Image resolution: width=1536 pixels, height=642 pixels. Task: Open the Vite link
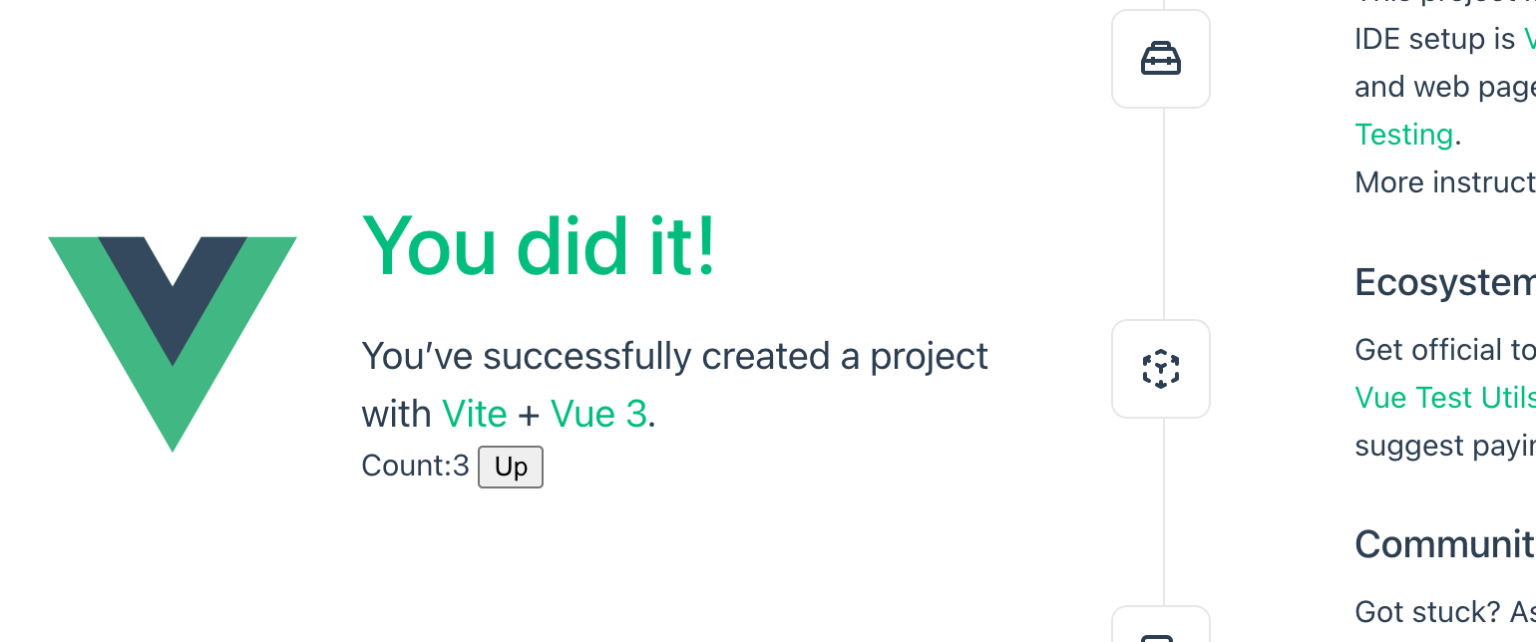474,413
